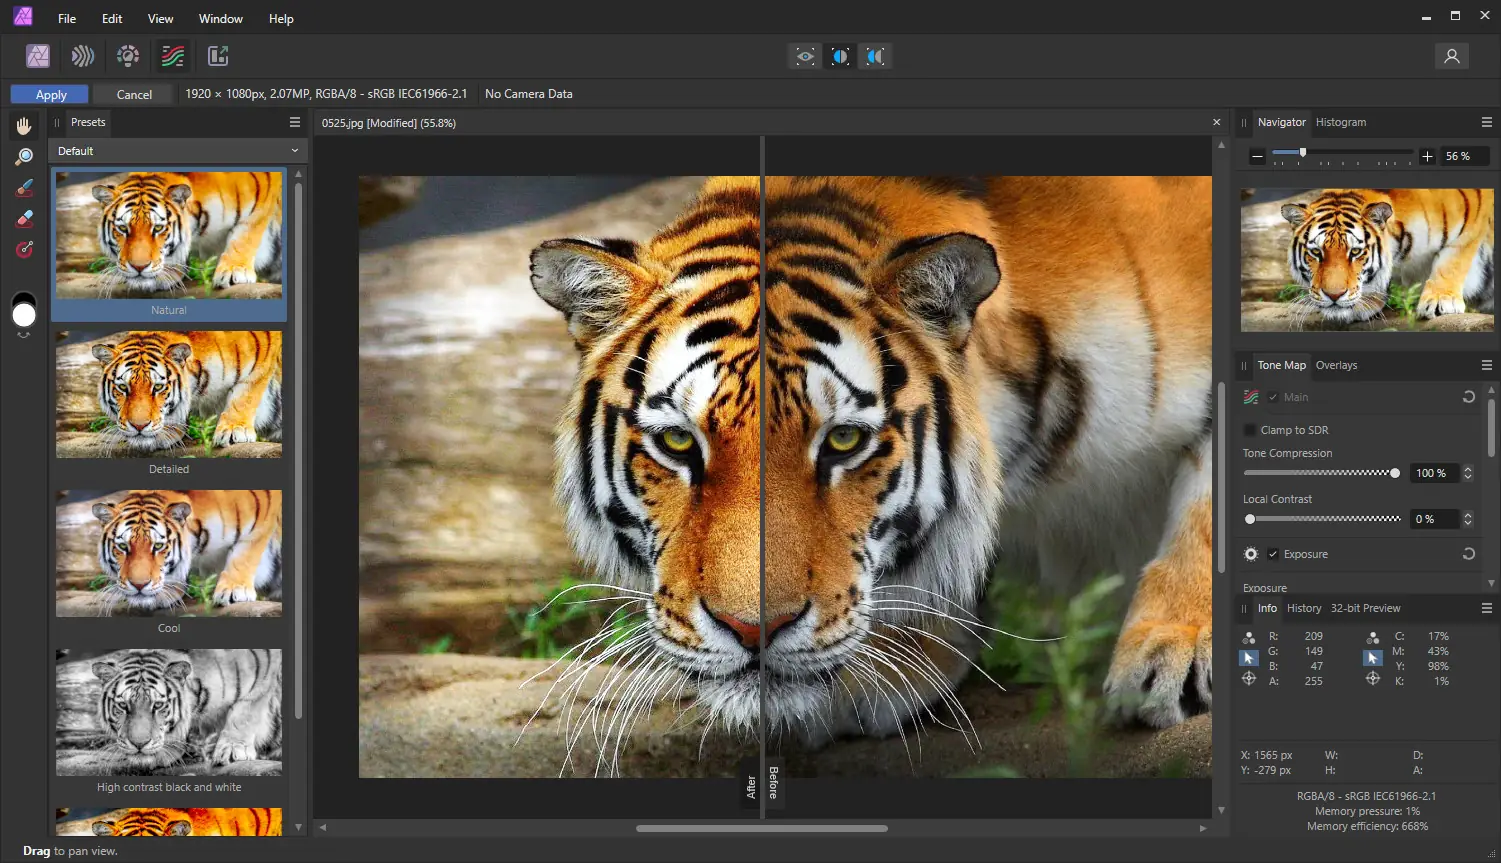Image resolution: width=1501 pixels, height=863 pixels.
Task: Open the Liquify Persona
Action: (x=83, y=56)
